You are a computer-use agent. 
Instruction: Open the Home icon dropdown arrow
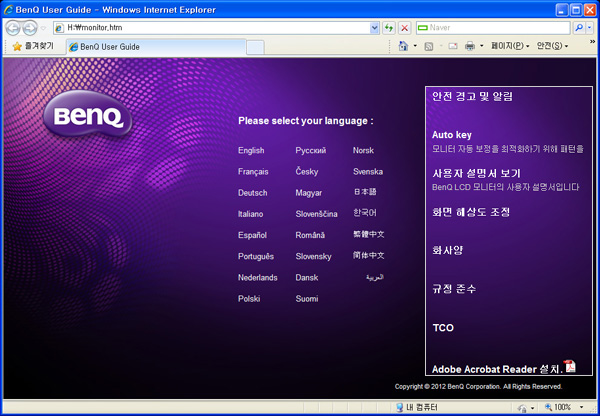pyautogui.click(x=415, y=46)
